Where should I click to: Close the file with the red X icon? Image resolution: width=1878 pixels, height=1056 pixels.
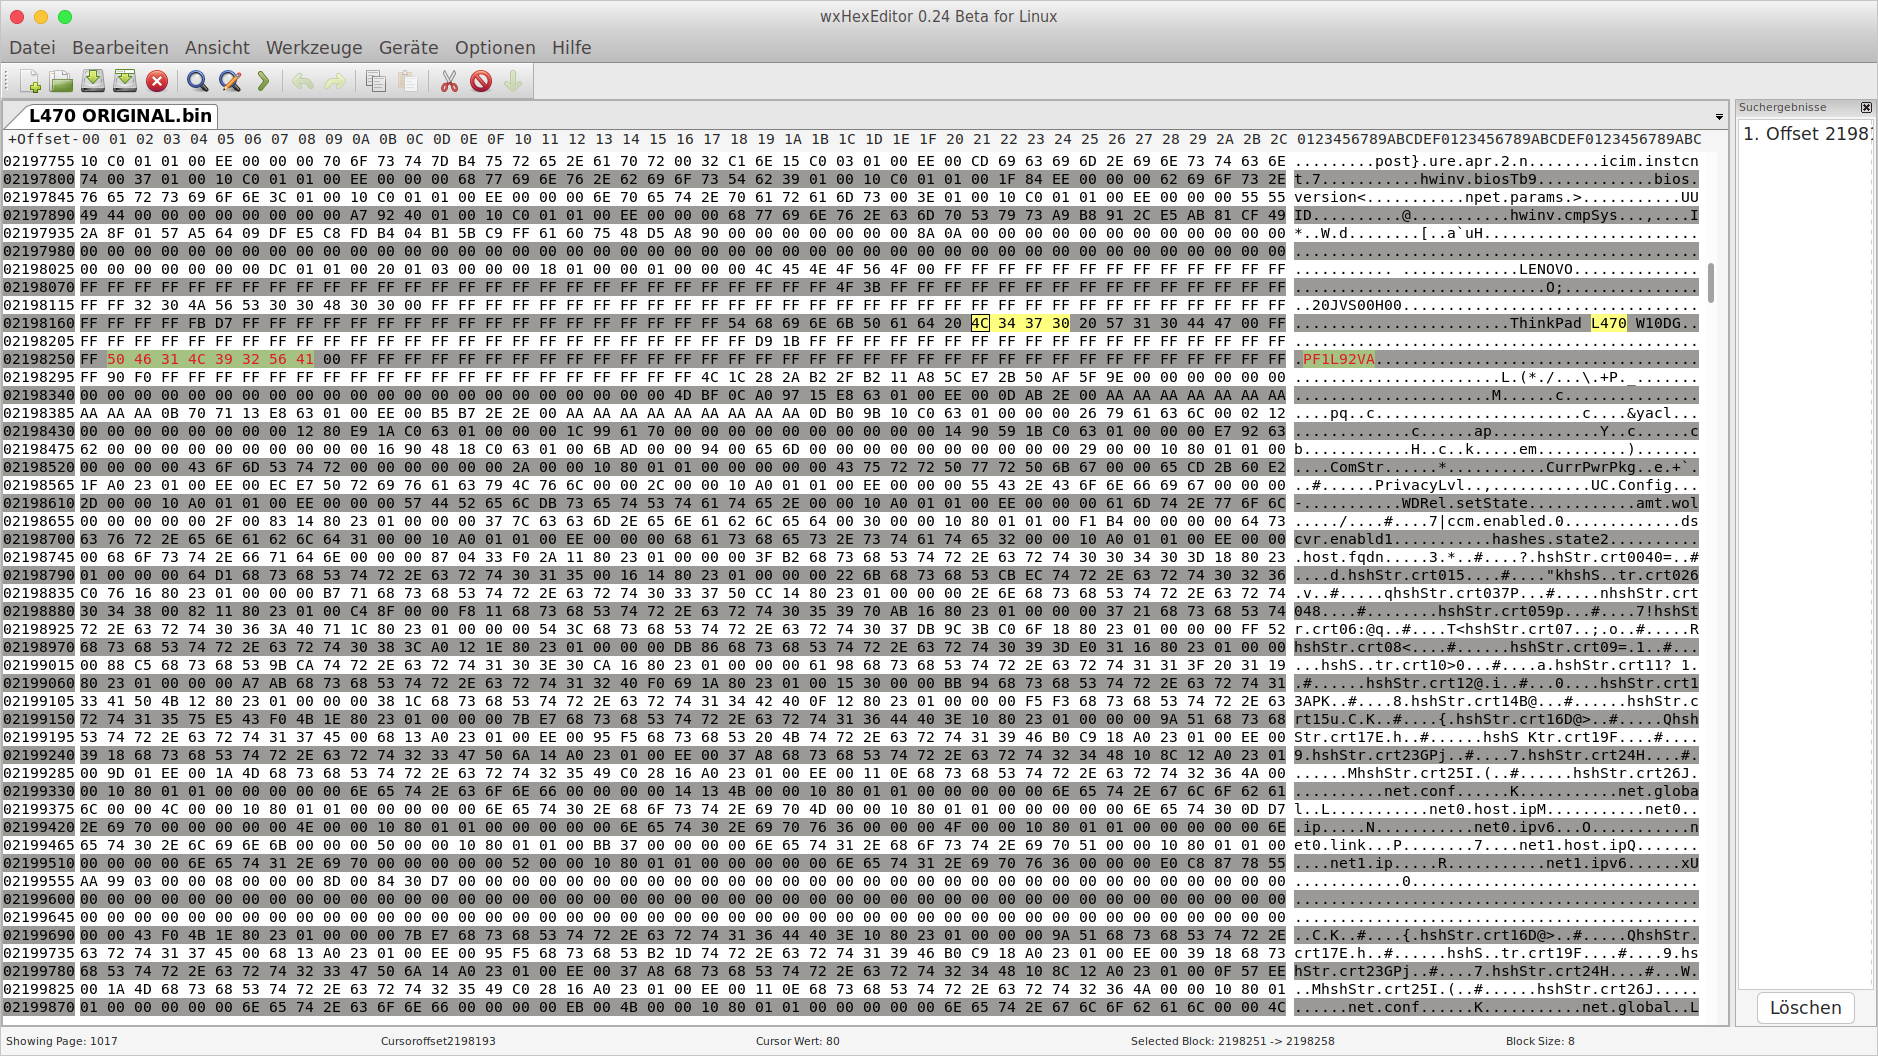pos(157,81)
